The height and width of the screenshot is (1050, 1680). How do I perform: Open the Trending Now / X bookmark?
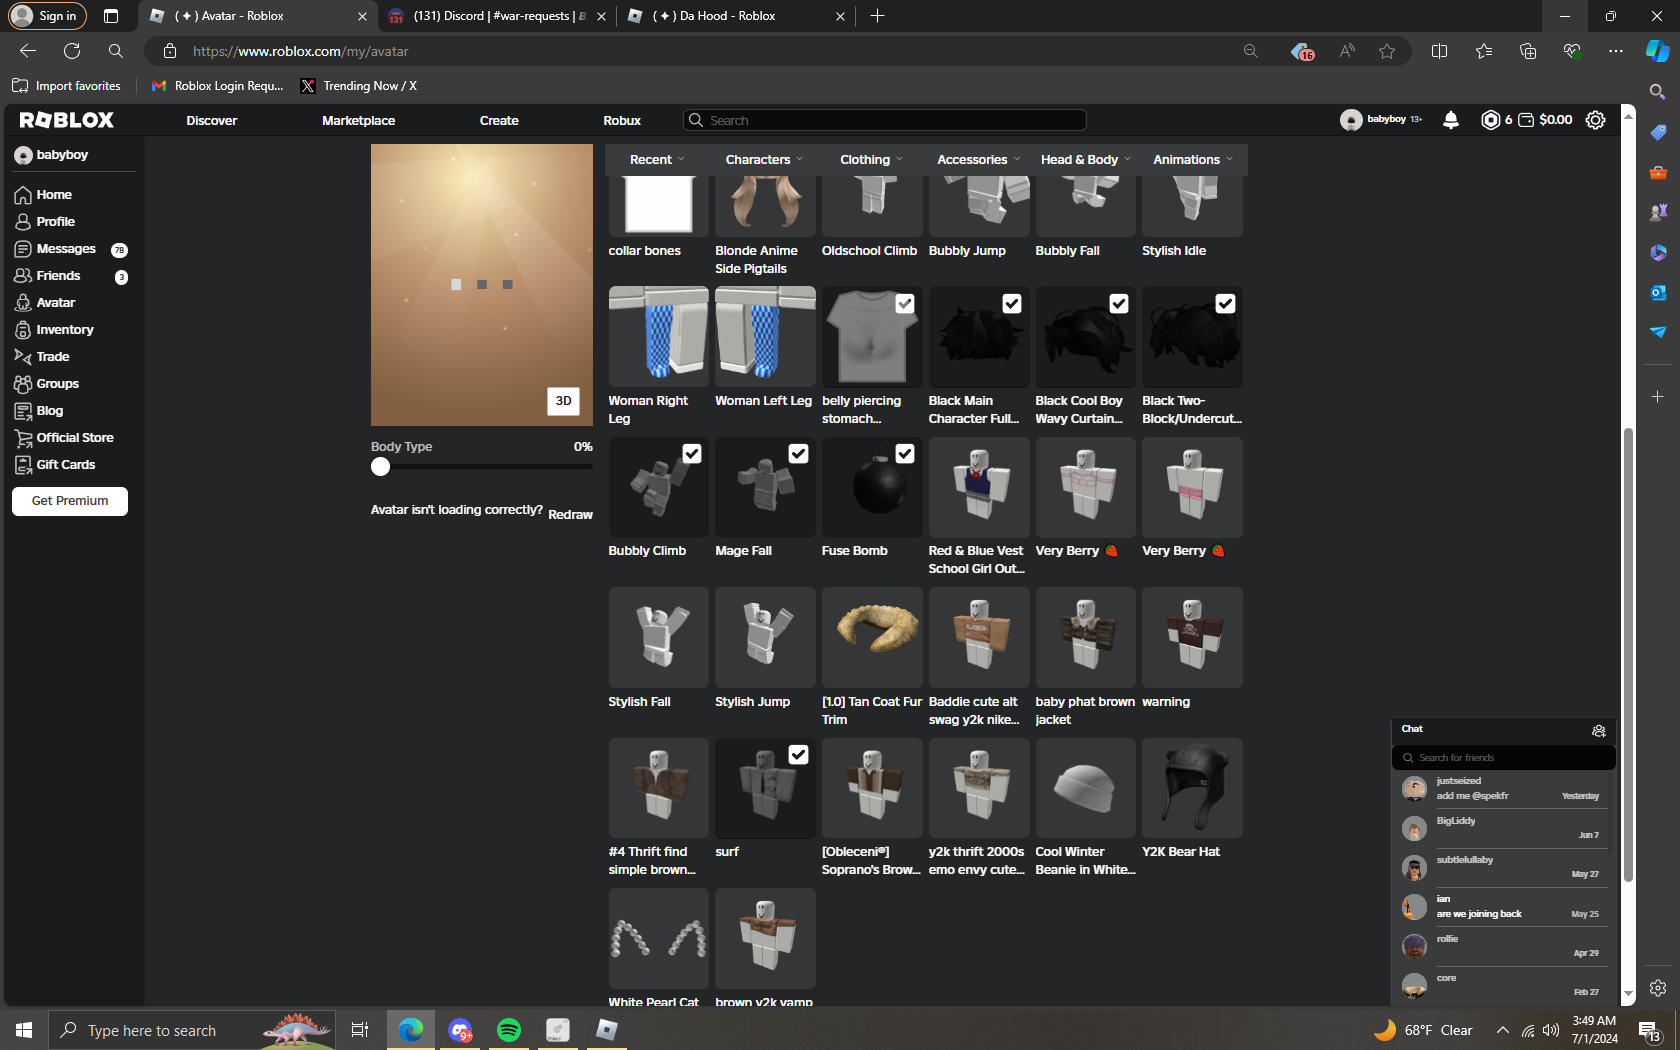[359, 86]
